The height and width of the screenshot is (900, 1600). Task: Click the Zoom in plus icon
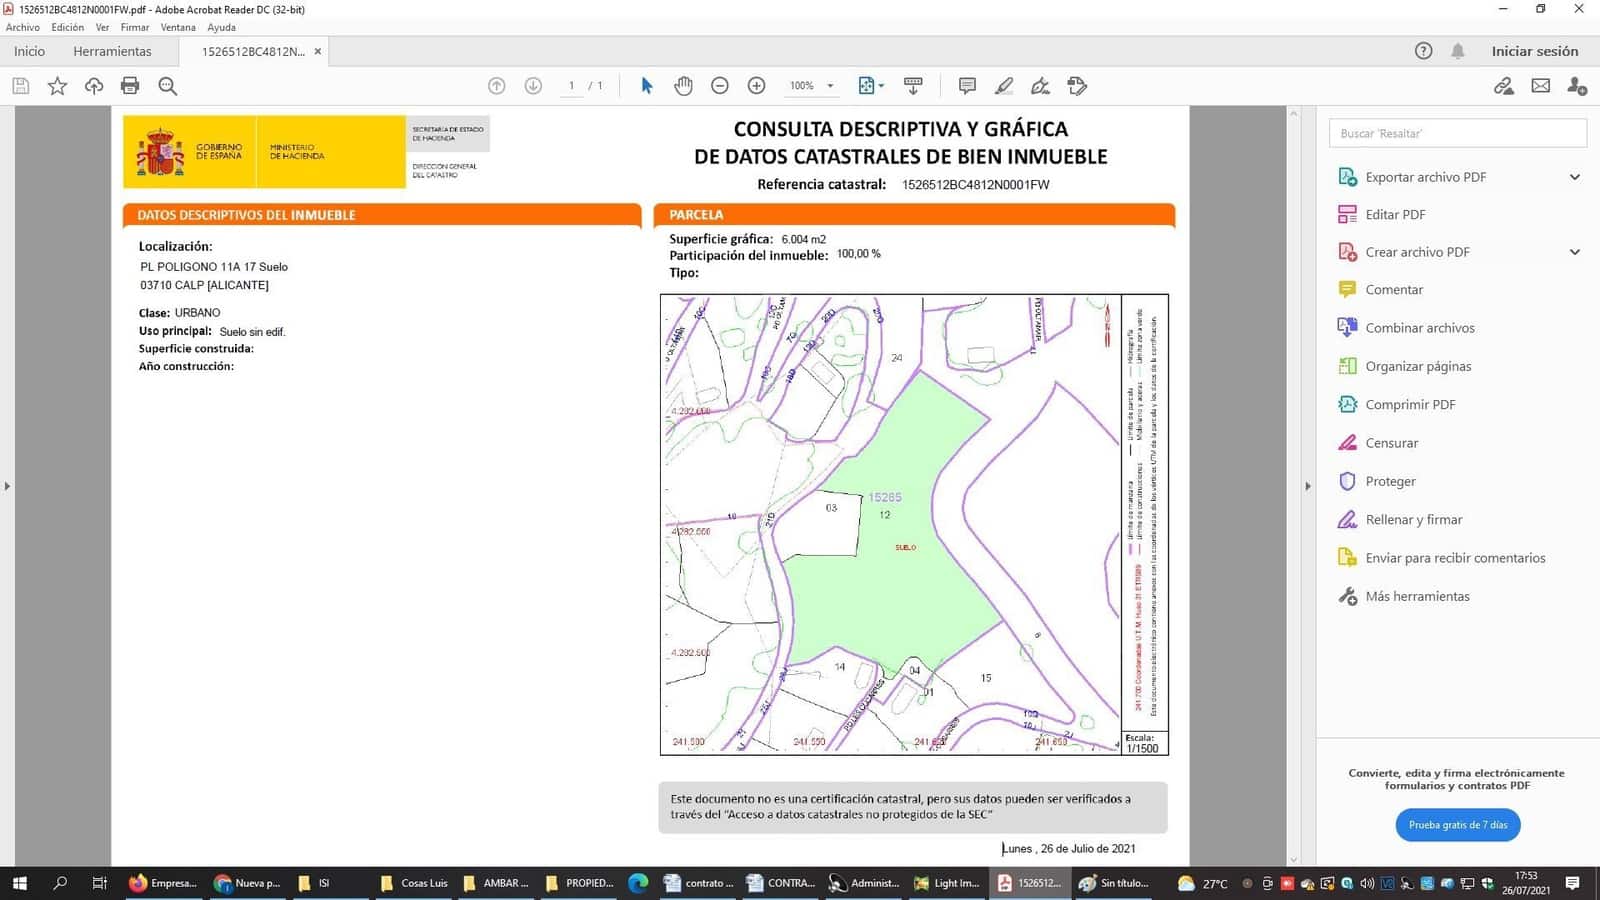[x=756, y=86]
